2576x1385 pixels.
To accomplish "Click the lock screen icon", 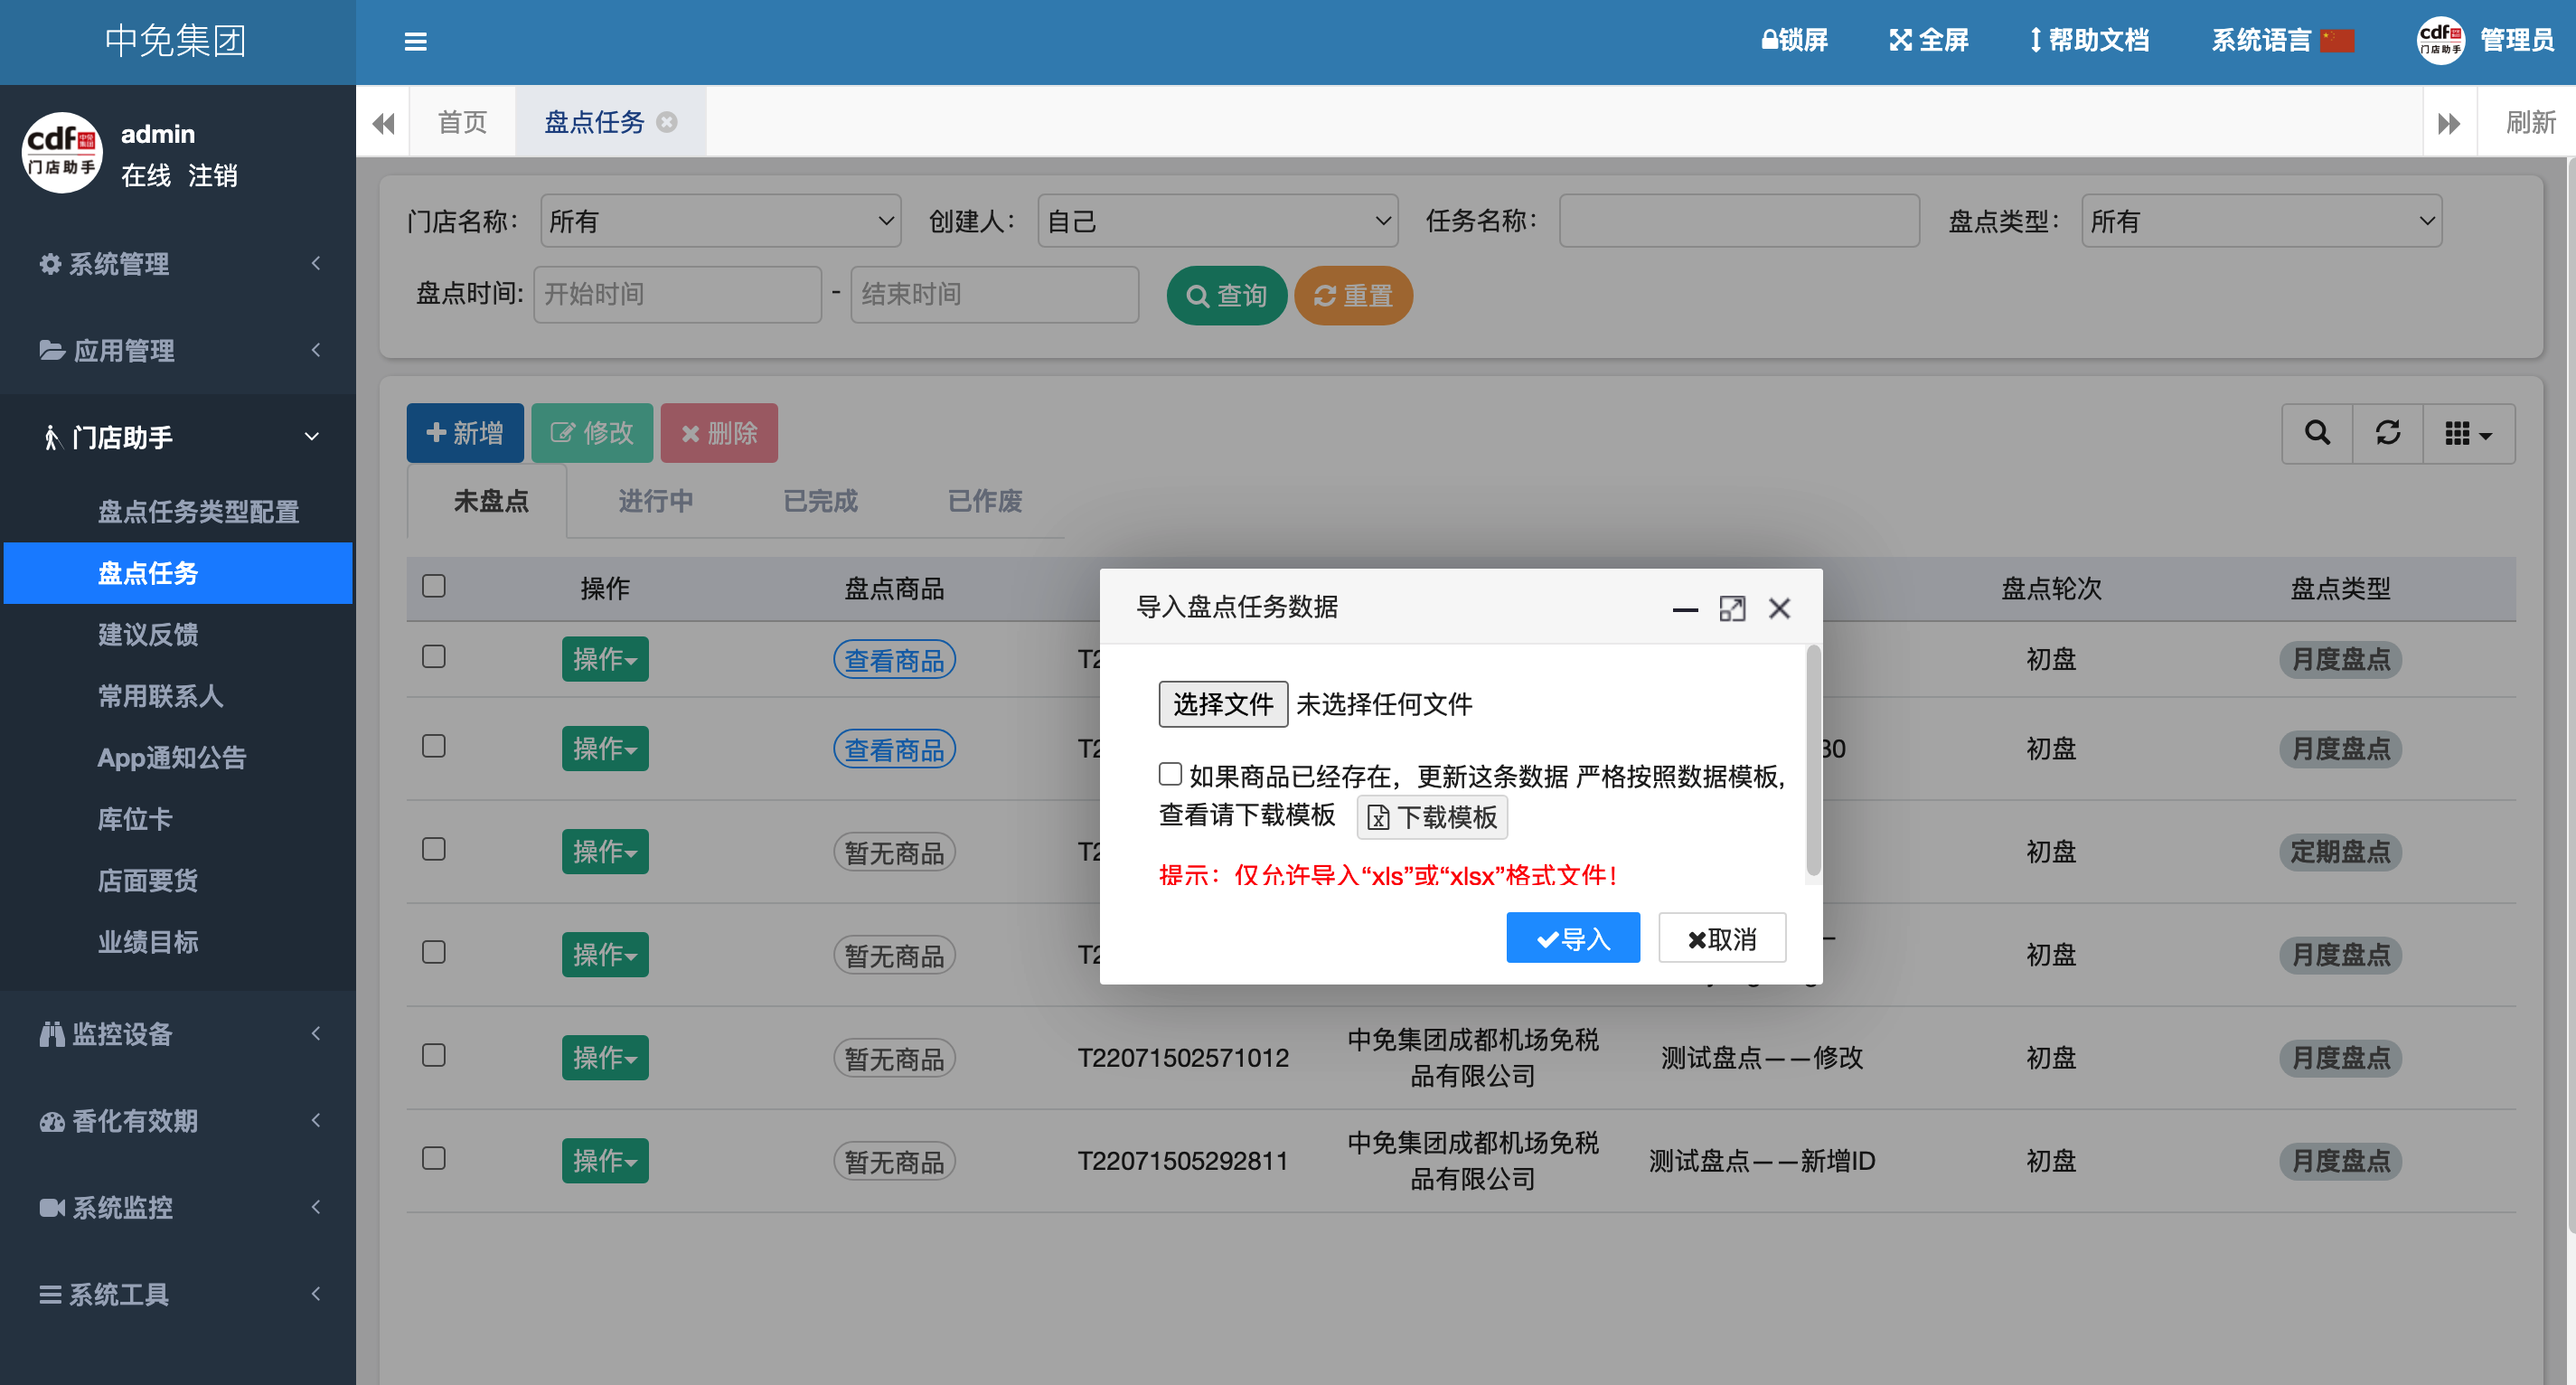I will (1769, 40).
